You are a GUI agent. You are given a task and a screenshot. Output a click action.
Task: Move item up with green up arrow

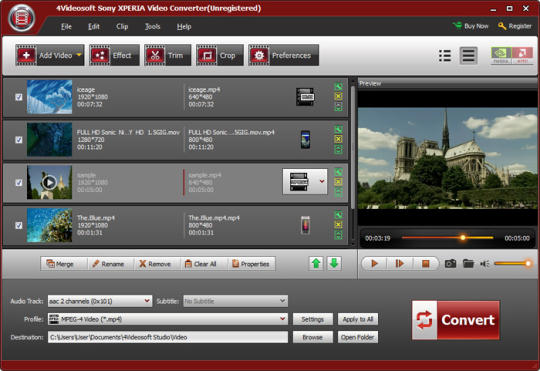(x=316, y=264)
